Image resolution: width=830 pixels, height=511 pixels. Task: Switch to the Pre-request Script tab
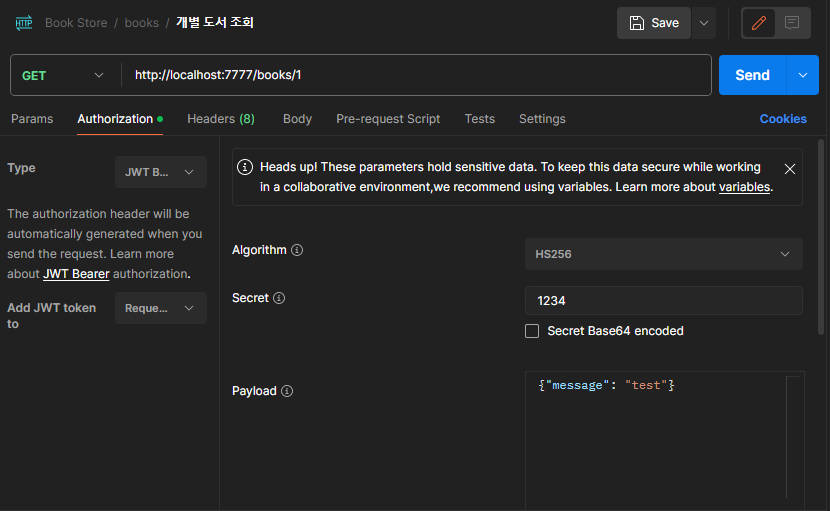click(388, 119)
